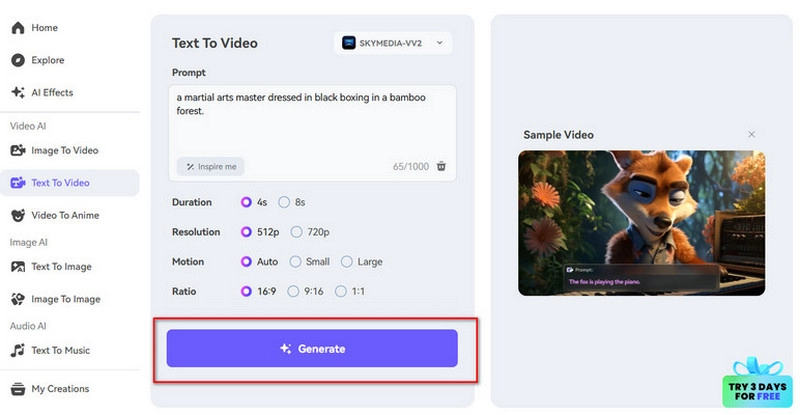Switch to Text To Video menu item
800x415 pixels.
coord(60,183)
